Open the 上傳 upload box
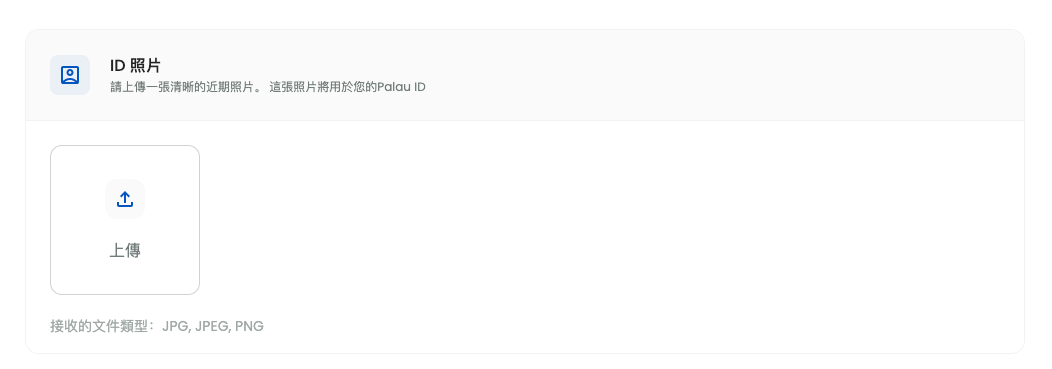This screenshot has width=1052, height=369. (125, 220)
